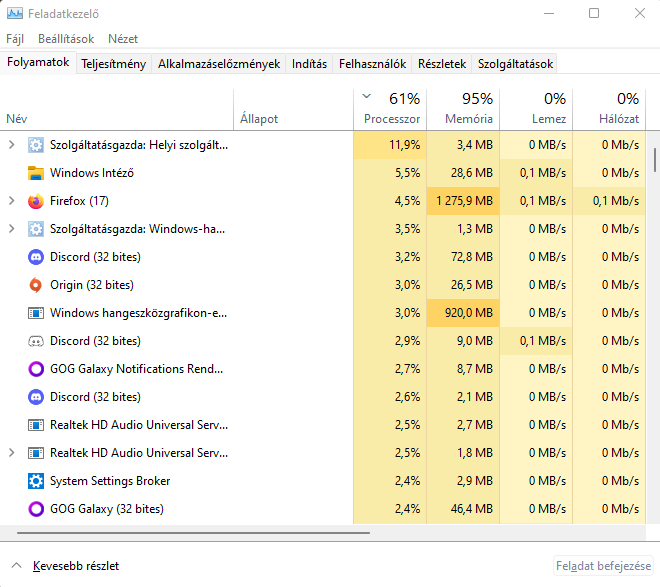This screenshot has width=660, height=587.
Task: Click the vertical scrollbar of process list
Action: pos(655,160)
